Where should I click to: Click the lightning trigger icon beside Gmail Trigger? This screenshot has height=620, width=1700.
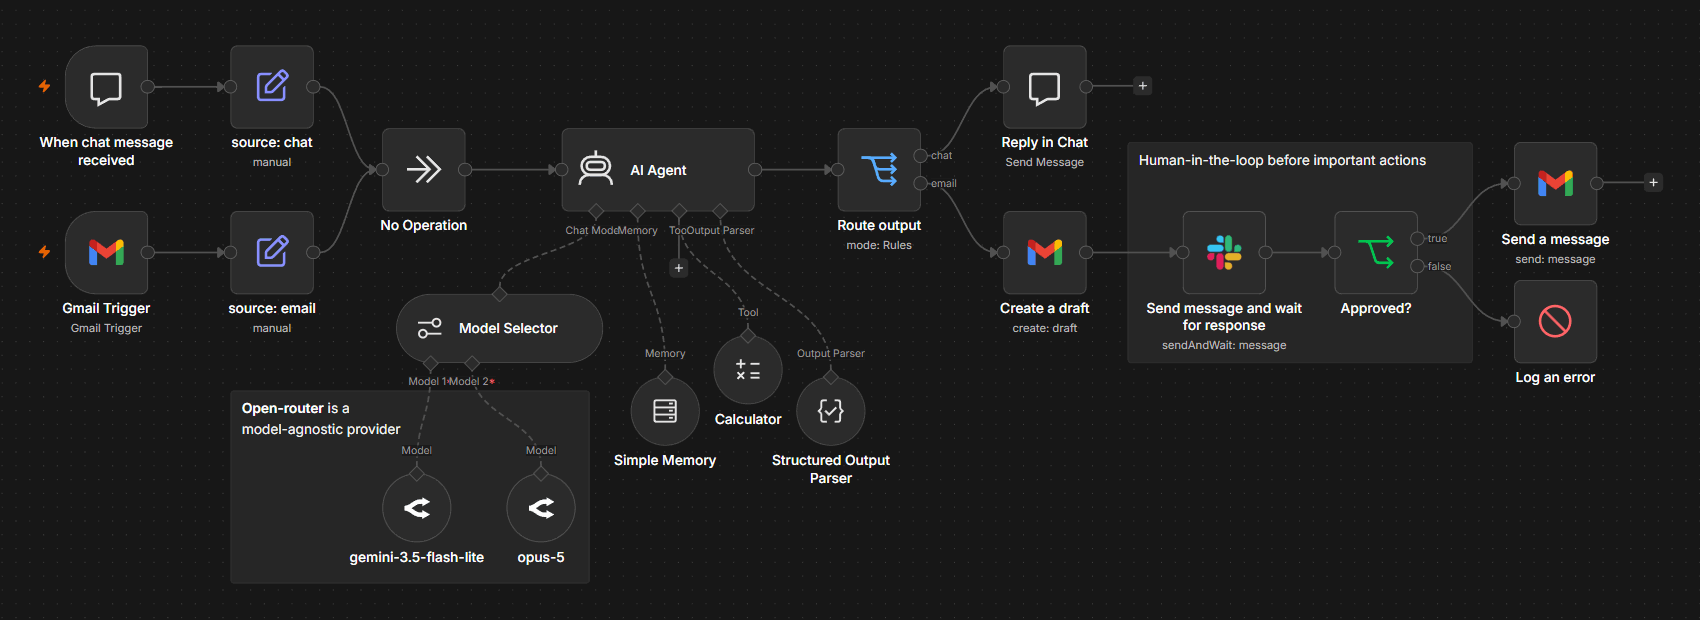pos(44,252)
